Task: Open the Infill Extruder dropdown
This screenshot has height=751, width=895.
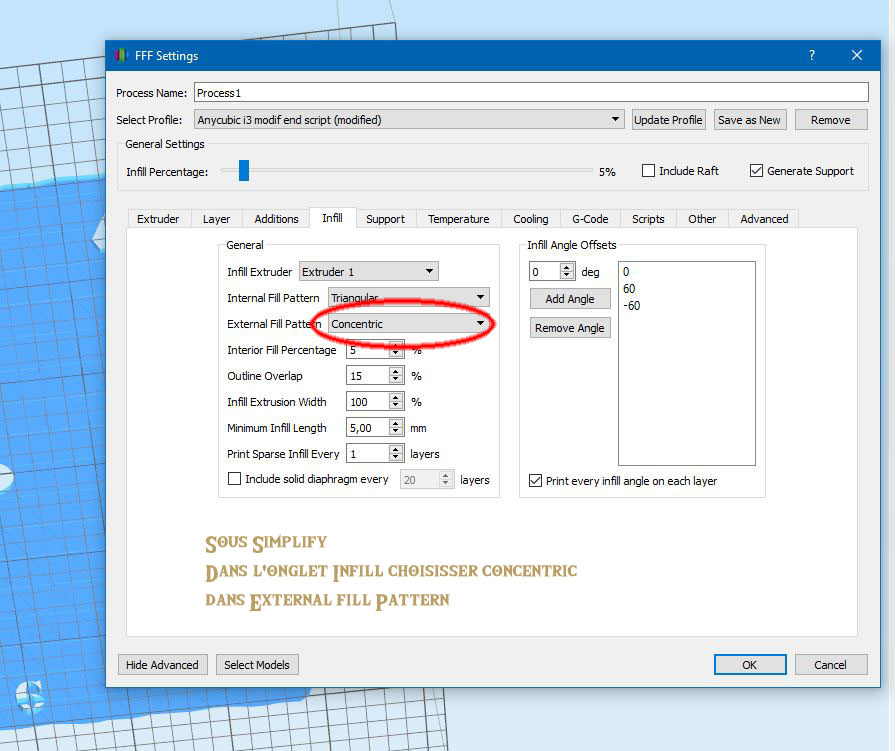Action: [369, 272]
